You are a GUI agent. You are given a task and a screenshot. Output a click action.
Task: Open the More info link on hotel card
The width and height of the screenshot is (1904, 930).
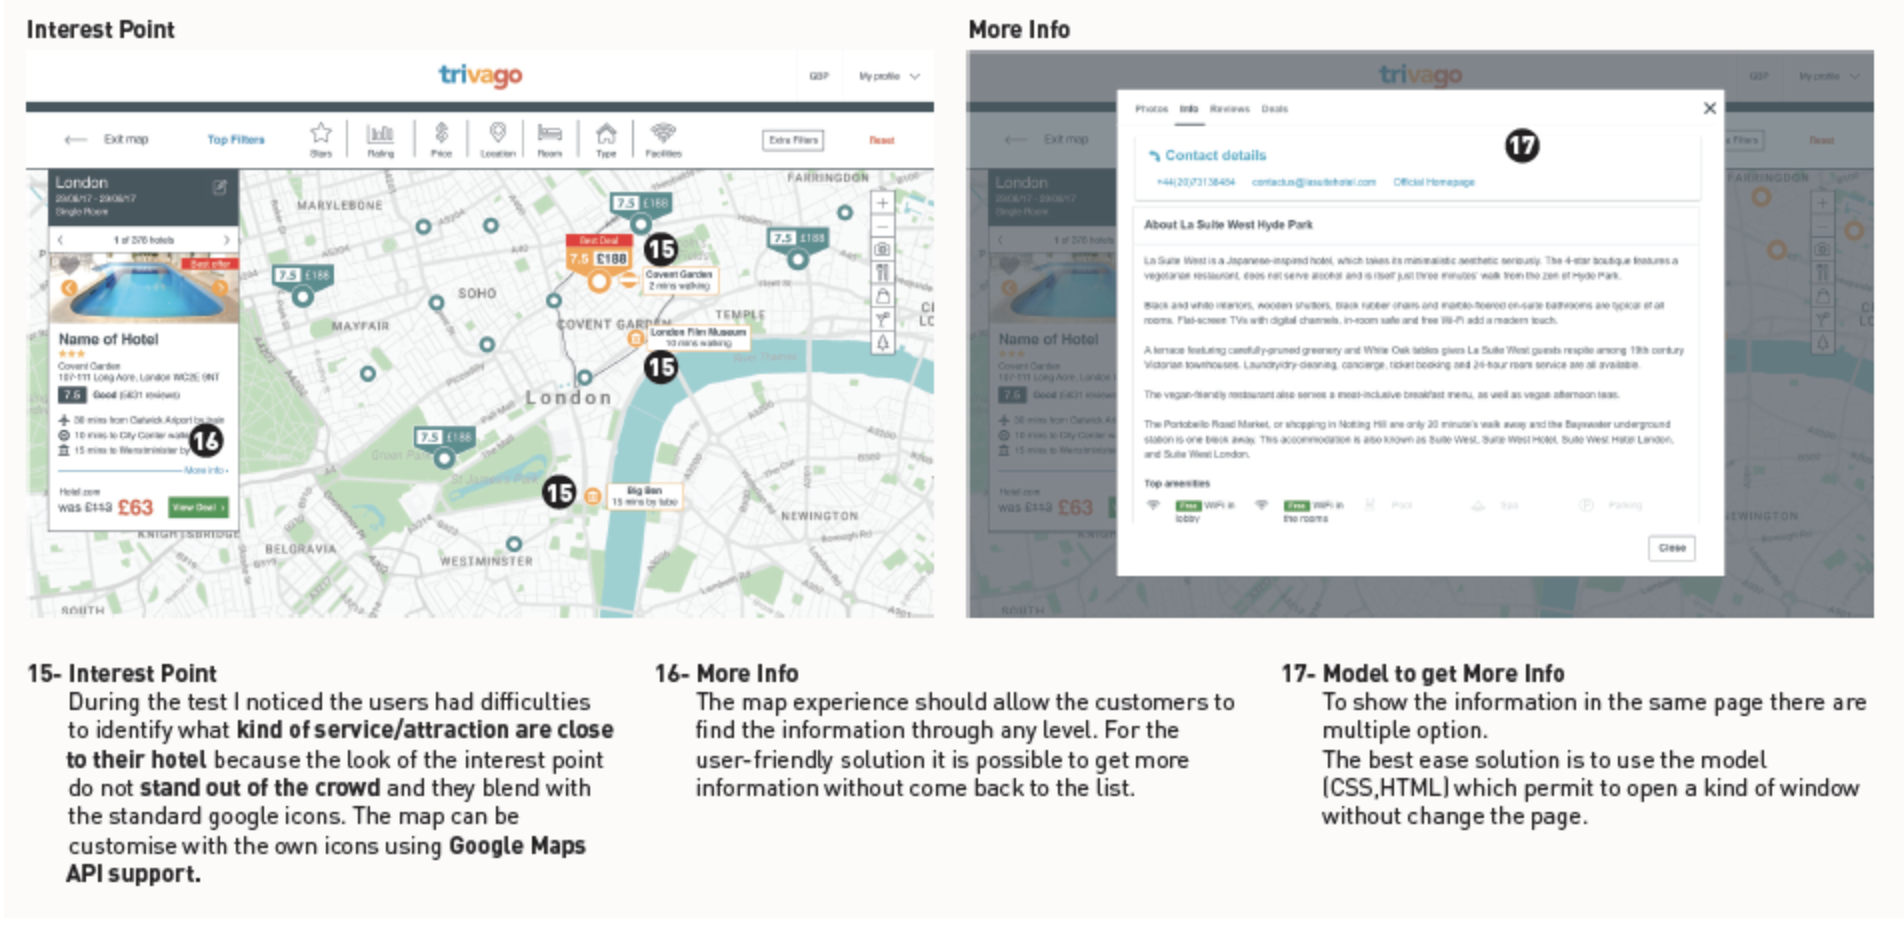point(205,470)
